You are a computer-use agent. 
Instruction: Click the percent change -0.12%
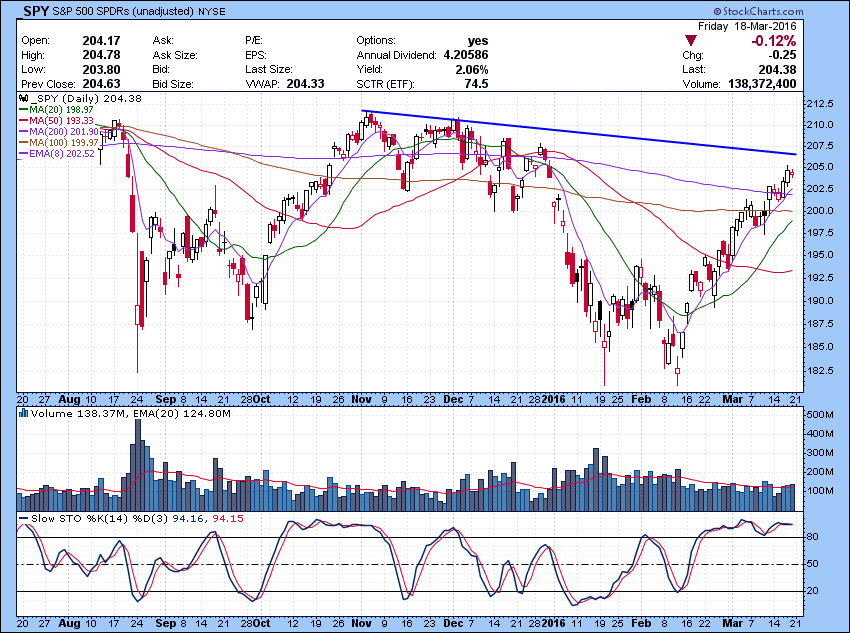pyautogui.click(x=774, y=41)
